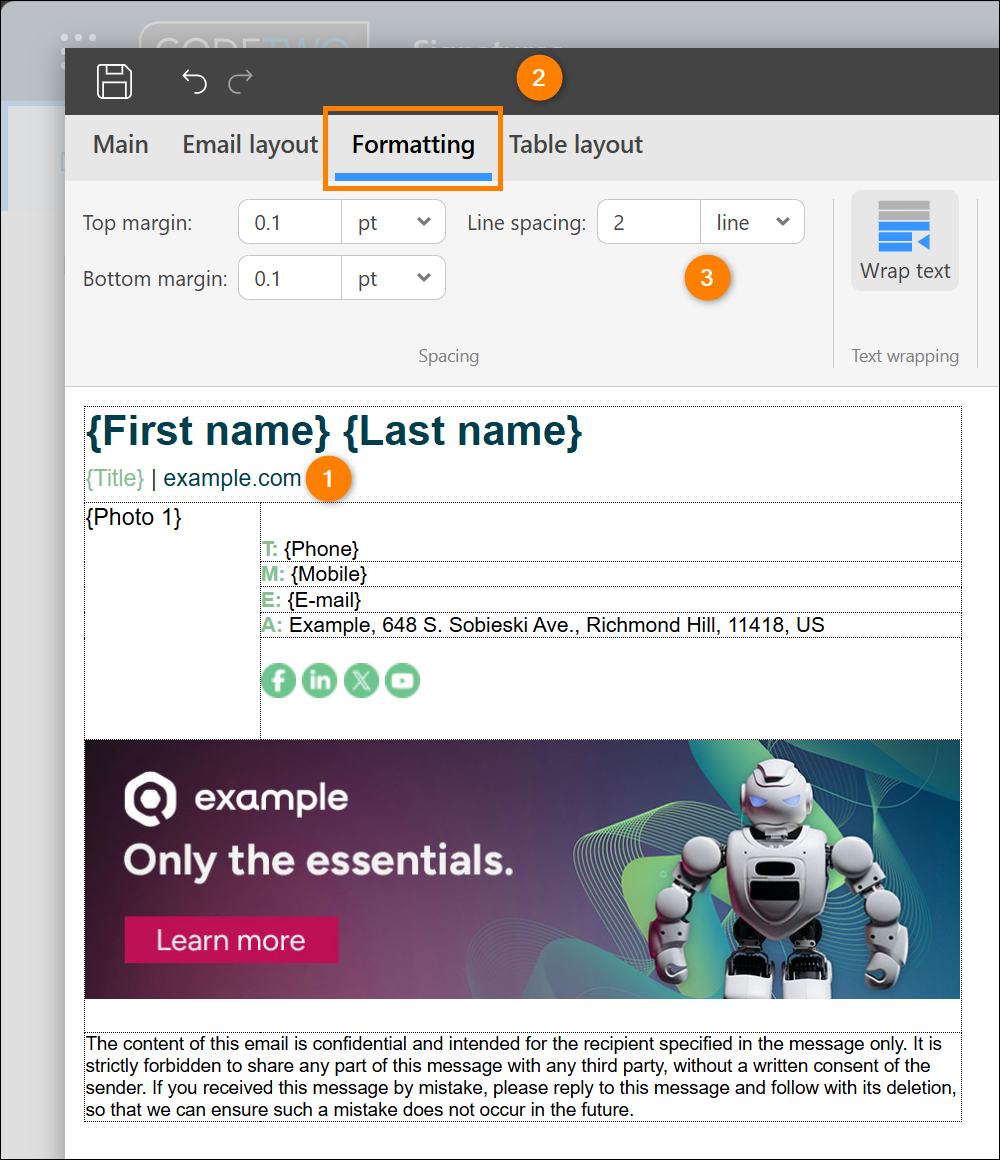Open the Table layout tab

pos(575,144)
